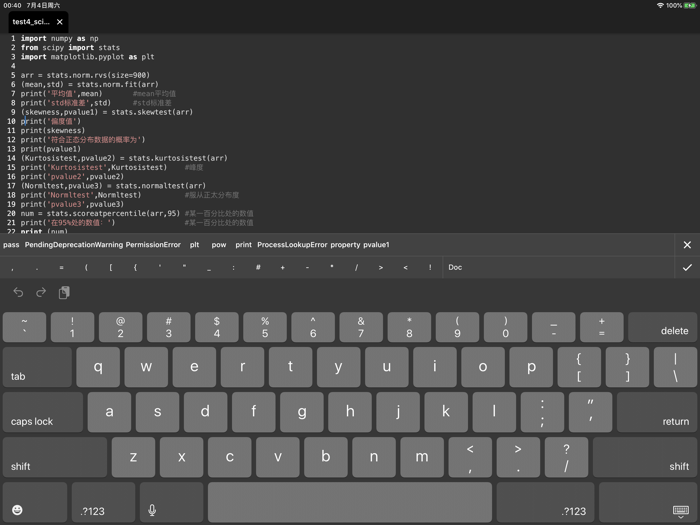Insert 'ProcessLookupError' suggestion
The height and width of the screenshot is (525, 700).
click(x=292, y=245)
